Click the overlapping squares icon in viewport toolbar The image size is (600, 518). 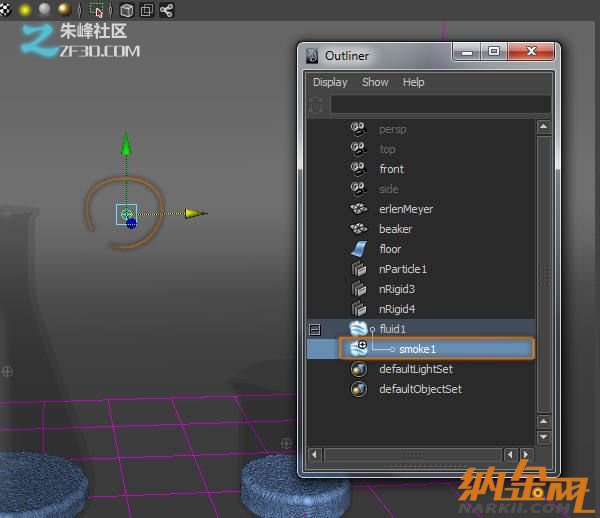(x=147, y=10)
